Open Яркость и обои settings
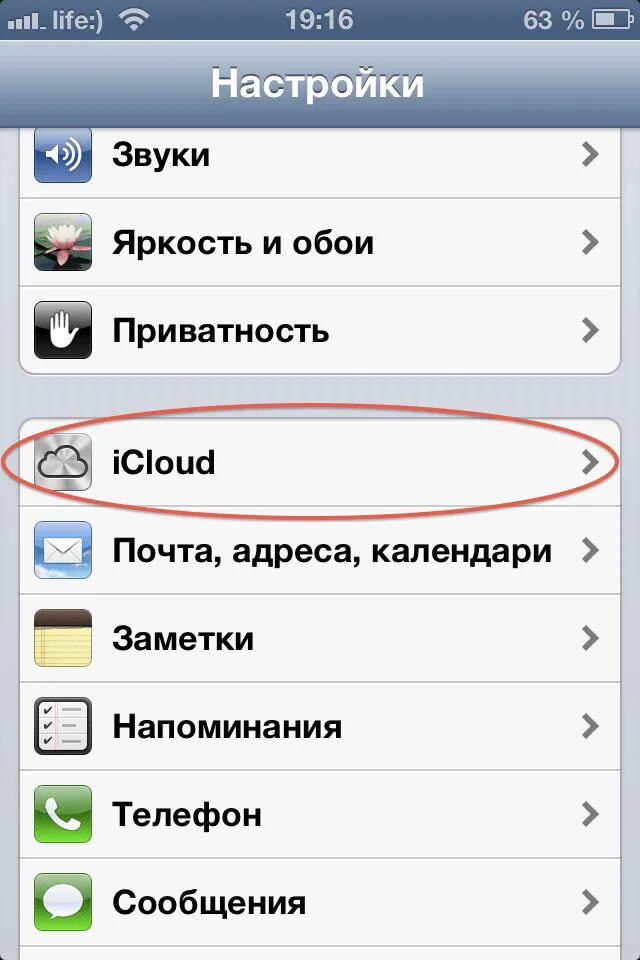This screenshot has height=960, width=640. click(x=320, y=242)
